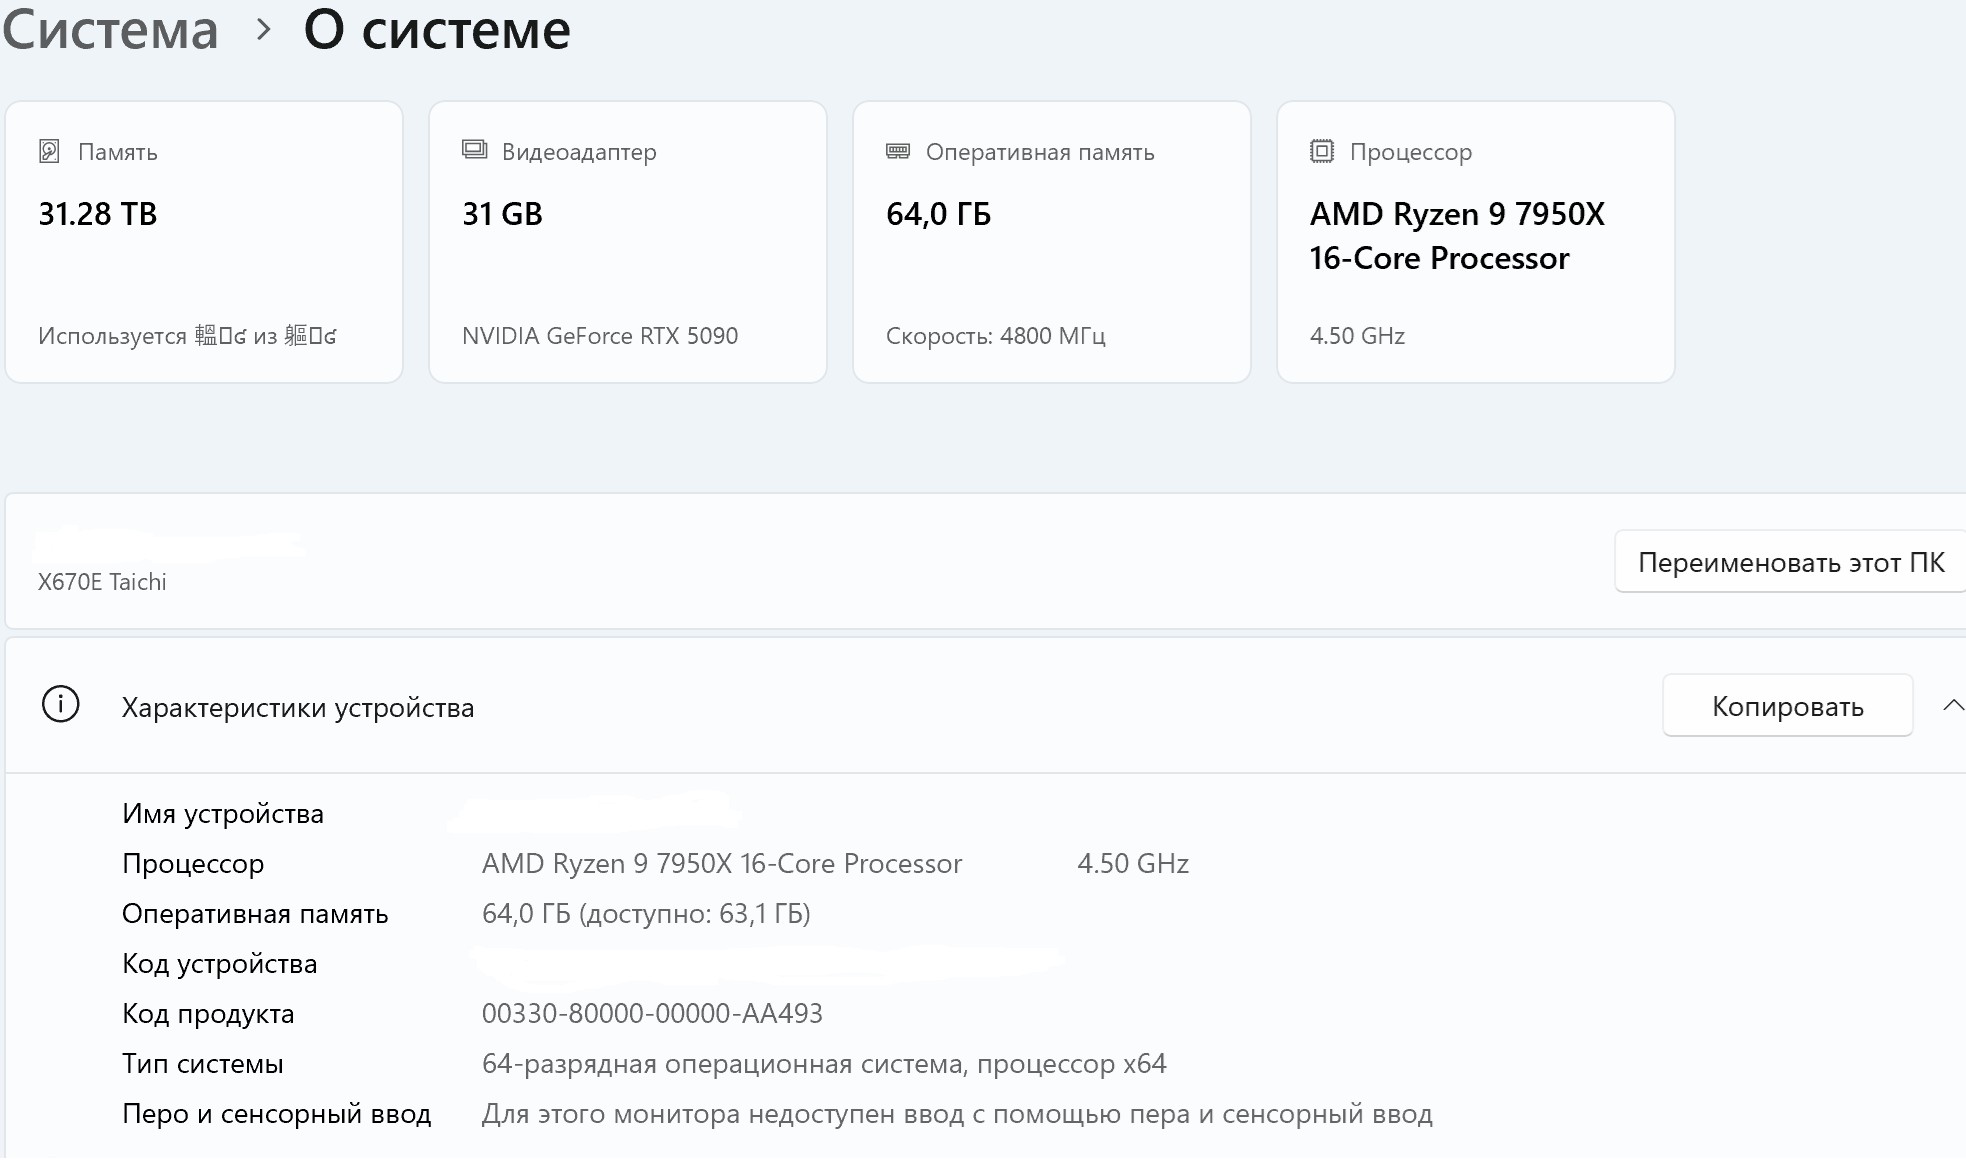
Task: Click the storage disk icon beside Память
Action: [49, 151]
